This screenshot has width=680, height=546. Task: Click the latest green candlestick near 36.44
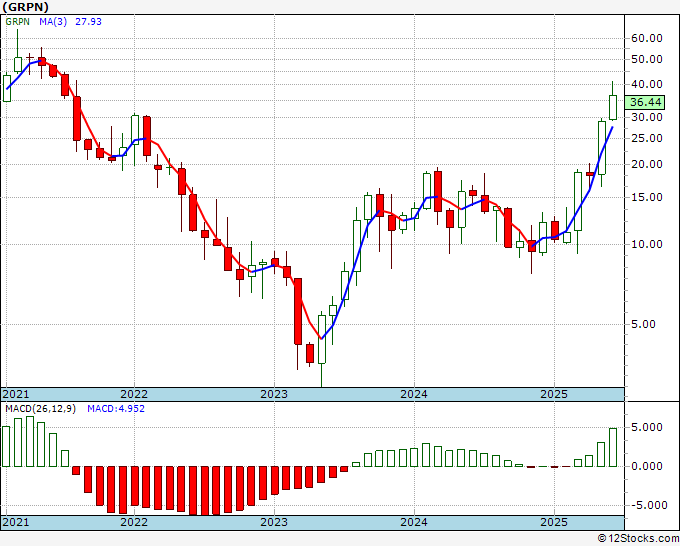click(613, 107)
